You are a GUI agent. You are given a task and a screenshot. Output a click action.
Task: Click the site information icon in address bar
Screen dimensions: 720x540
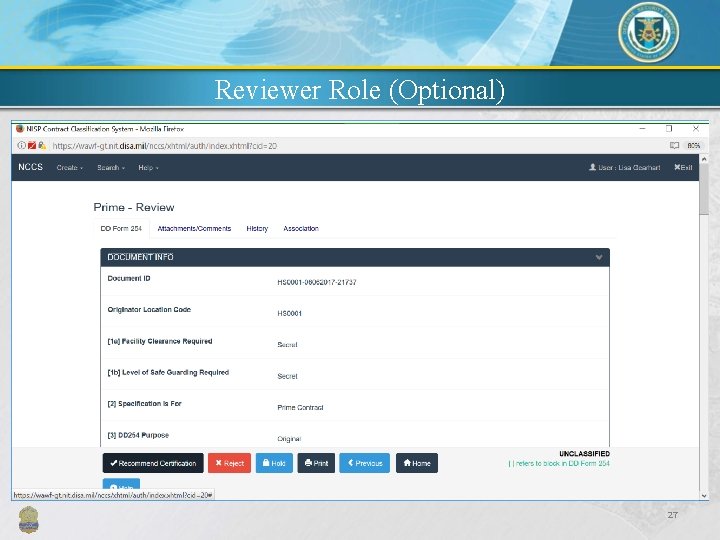[21, 146]
